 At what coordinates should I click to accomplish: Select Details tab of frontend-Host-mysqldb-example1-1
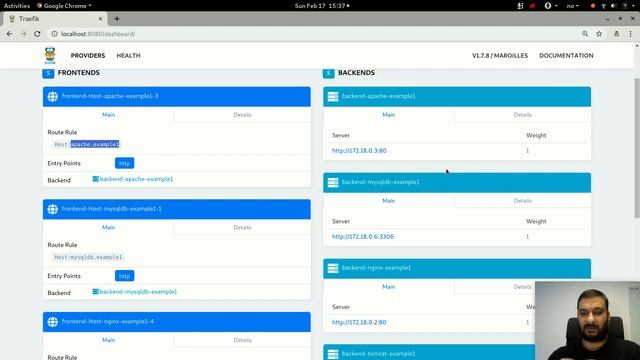click(242, 227)
